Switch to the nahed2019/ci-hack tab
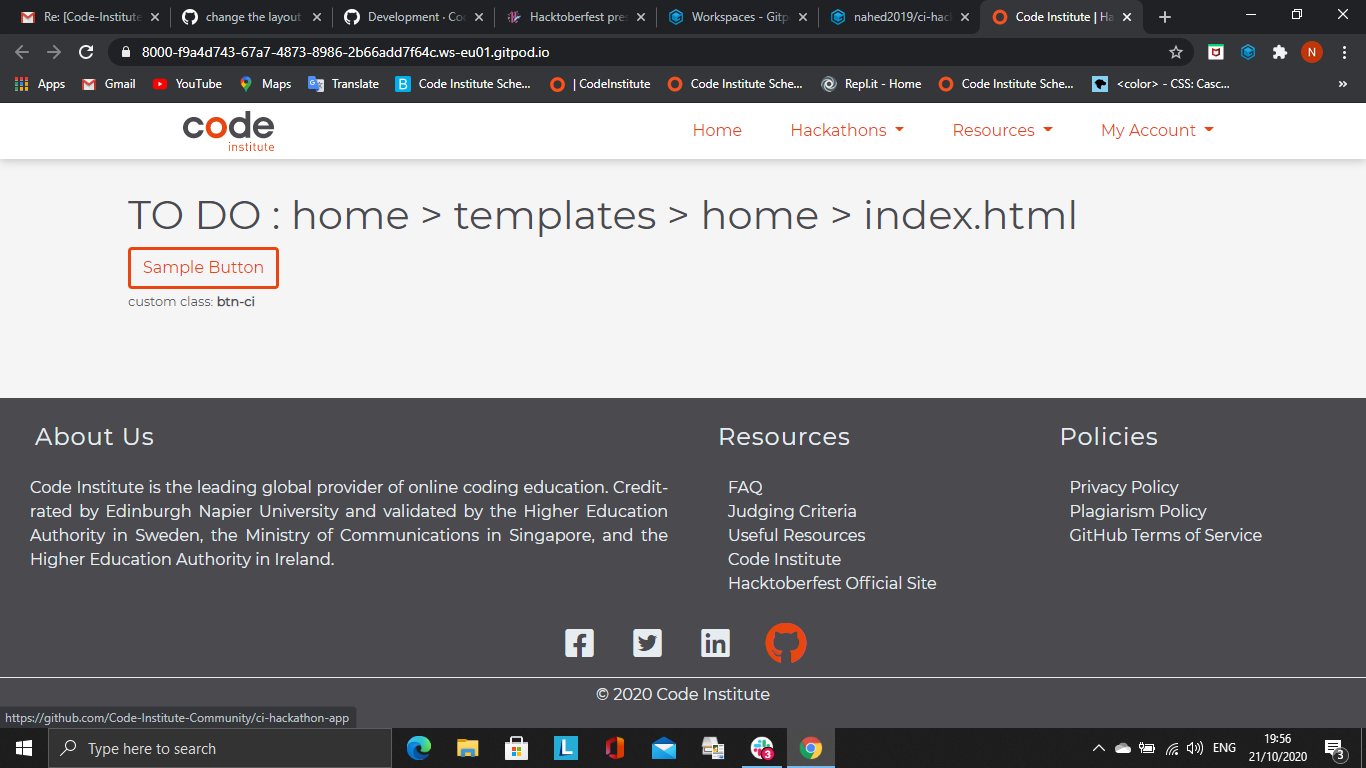This screenshot has width=1366, height=768. [899, 17]
